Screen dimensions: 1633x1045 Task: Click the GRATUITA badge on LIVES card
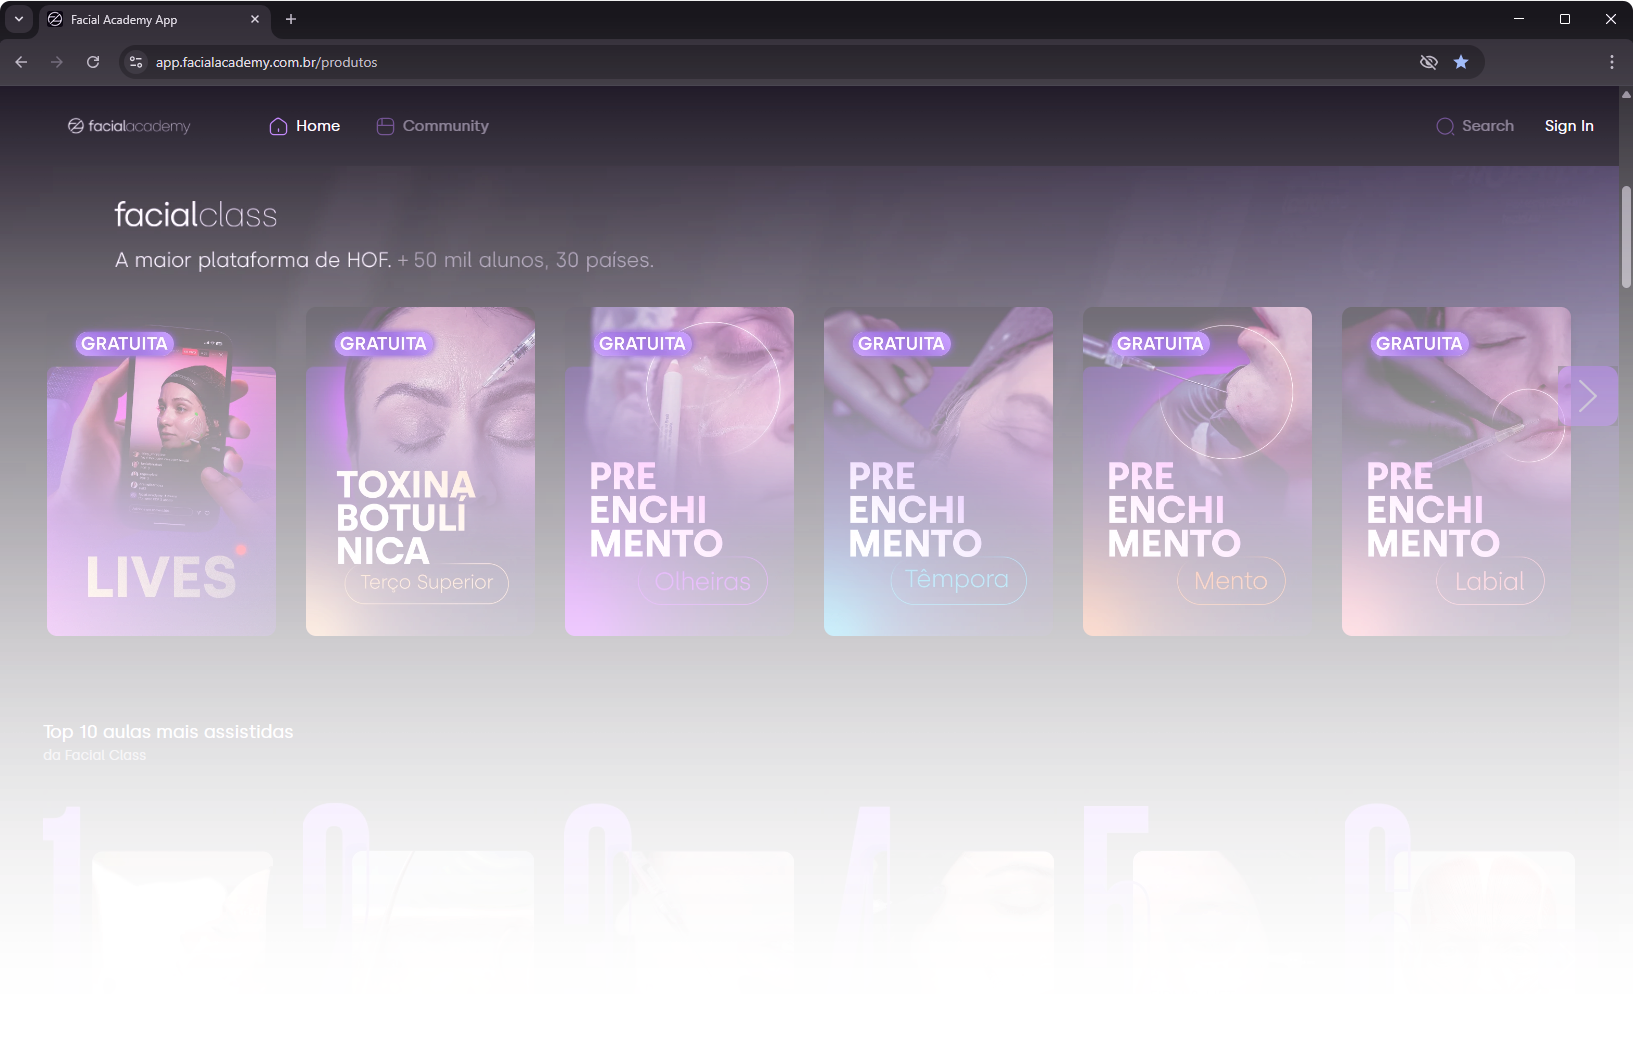coord(124,344)
